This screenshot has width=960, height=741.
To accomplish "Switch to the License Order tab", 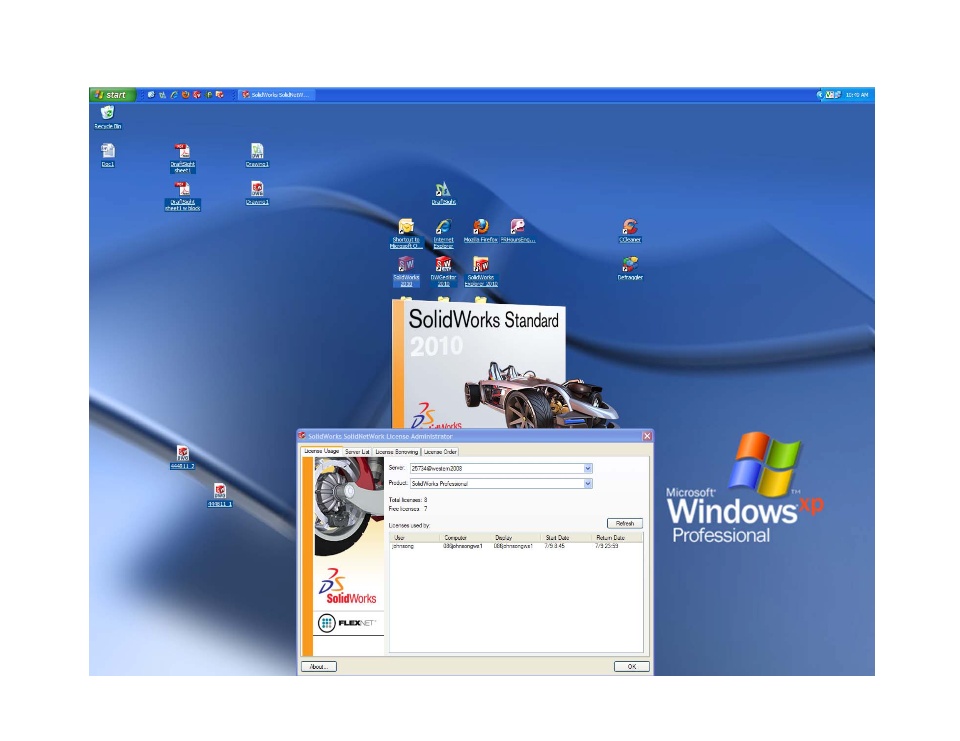I will (440, 452).
